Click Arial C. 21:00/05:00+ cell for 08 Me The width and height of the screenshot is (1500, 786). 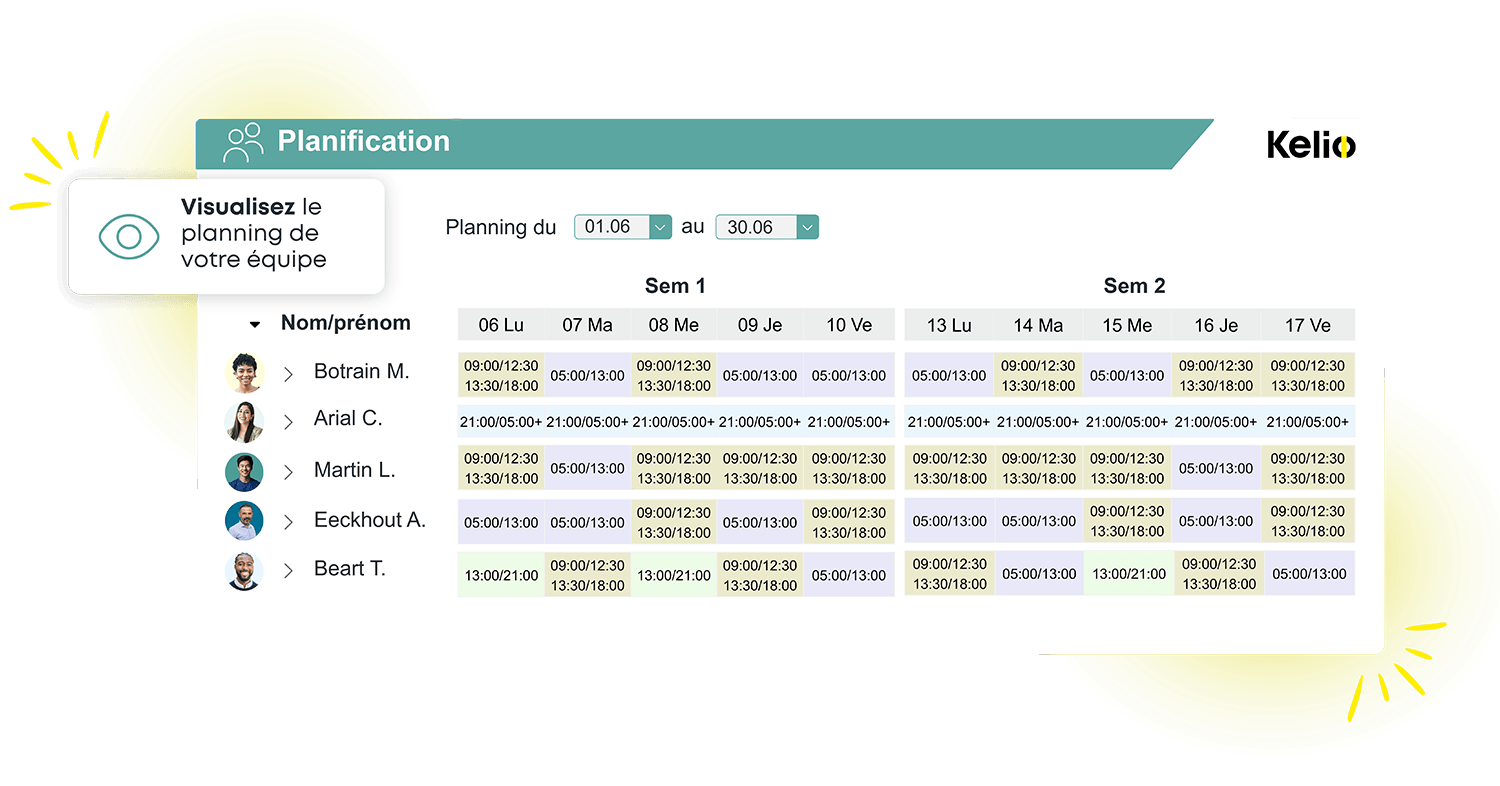coord(674,422)
